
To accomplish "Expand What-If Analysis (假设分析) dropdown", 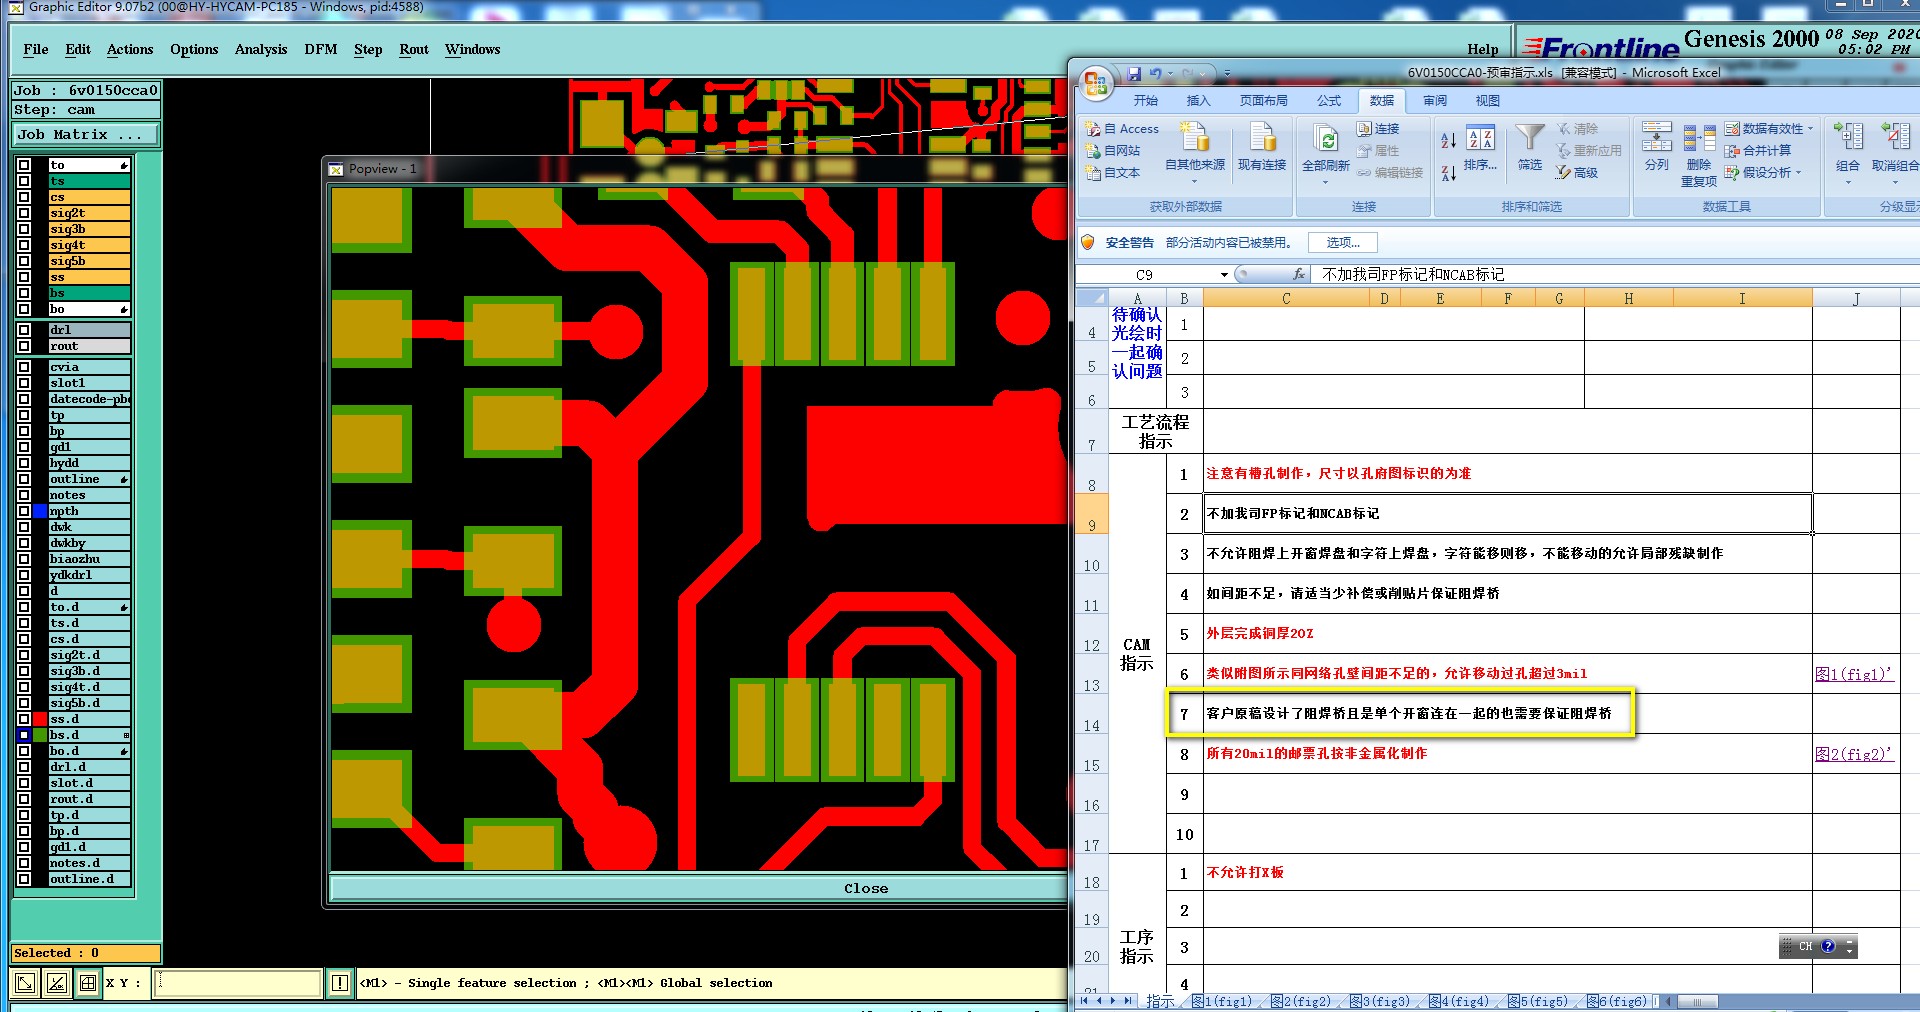I will 1798,173.
